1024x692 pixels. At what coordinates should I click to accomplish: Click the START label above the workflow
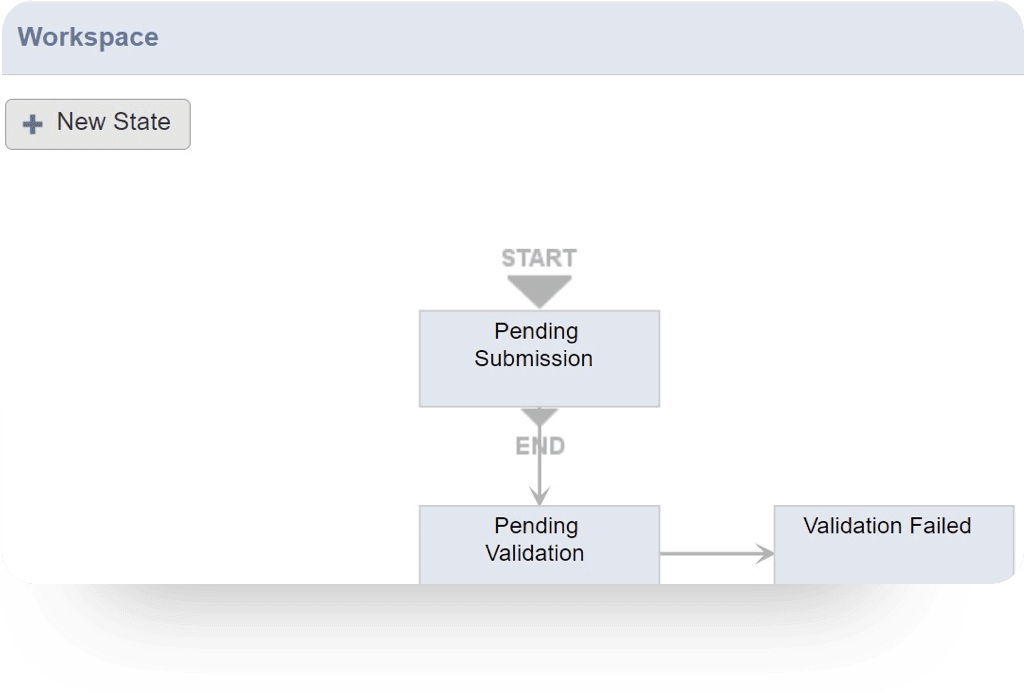[539, 258]
